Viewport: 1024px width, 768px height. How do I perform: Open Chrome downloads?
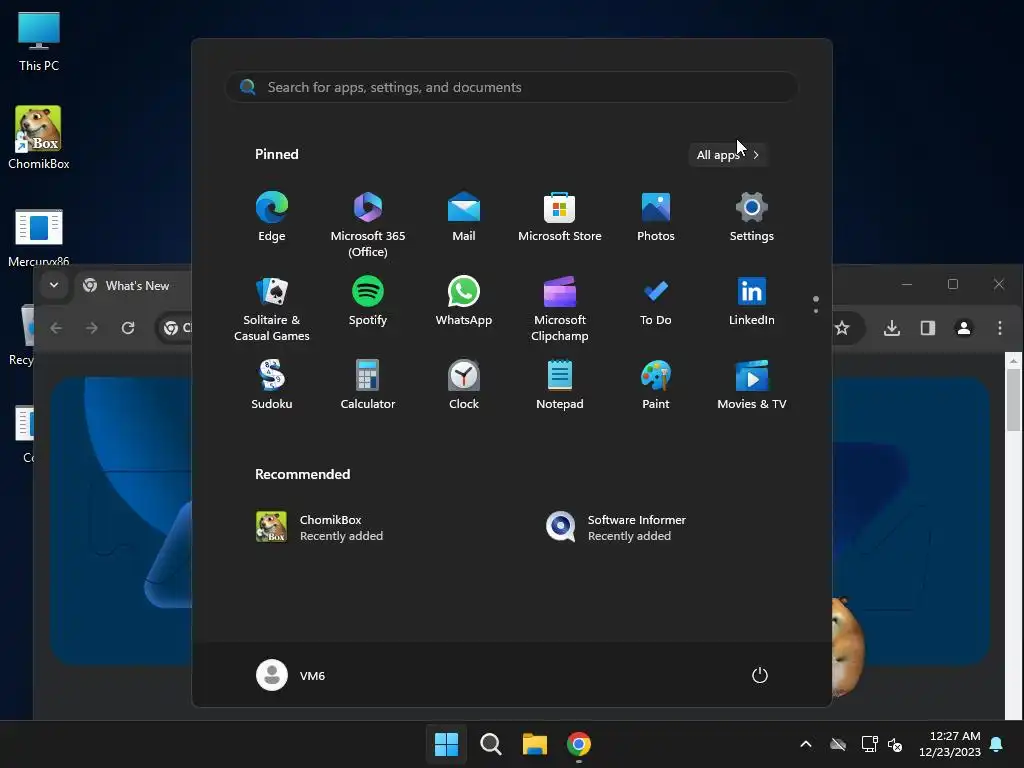[892, 328]
